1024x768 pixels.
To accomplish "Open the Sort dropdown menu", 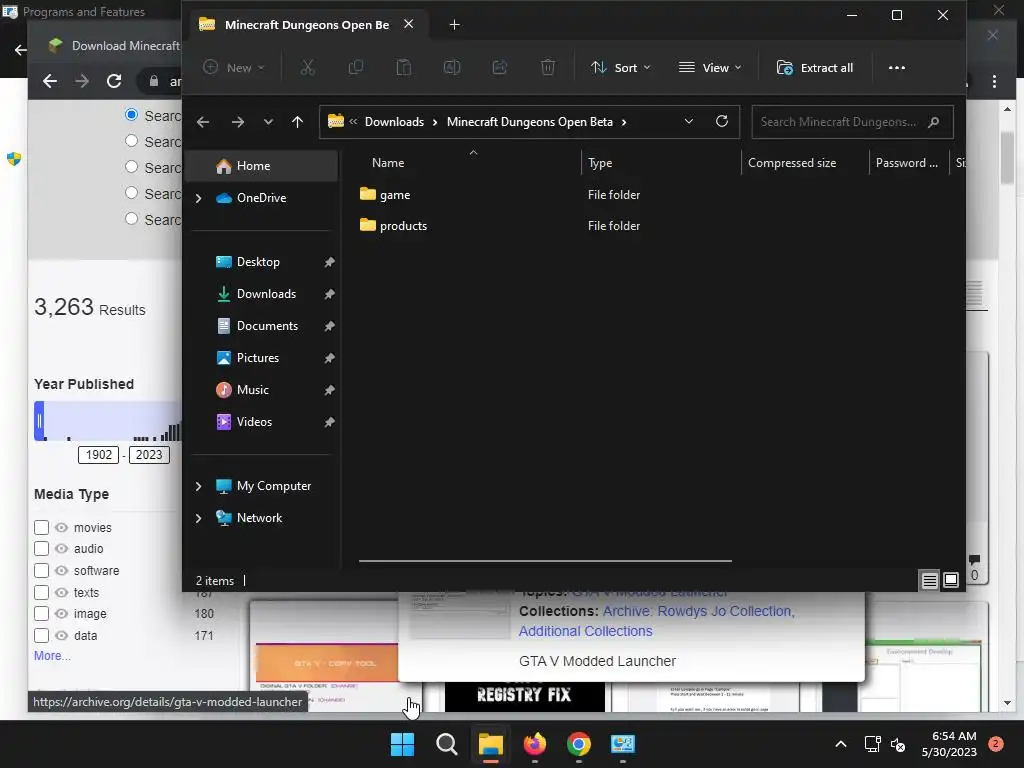I will pos(620,67).
